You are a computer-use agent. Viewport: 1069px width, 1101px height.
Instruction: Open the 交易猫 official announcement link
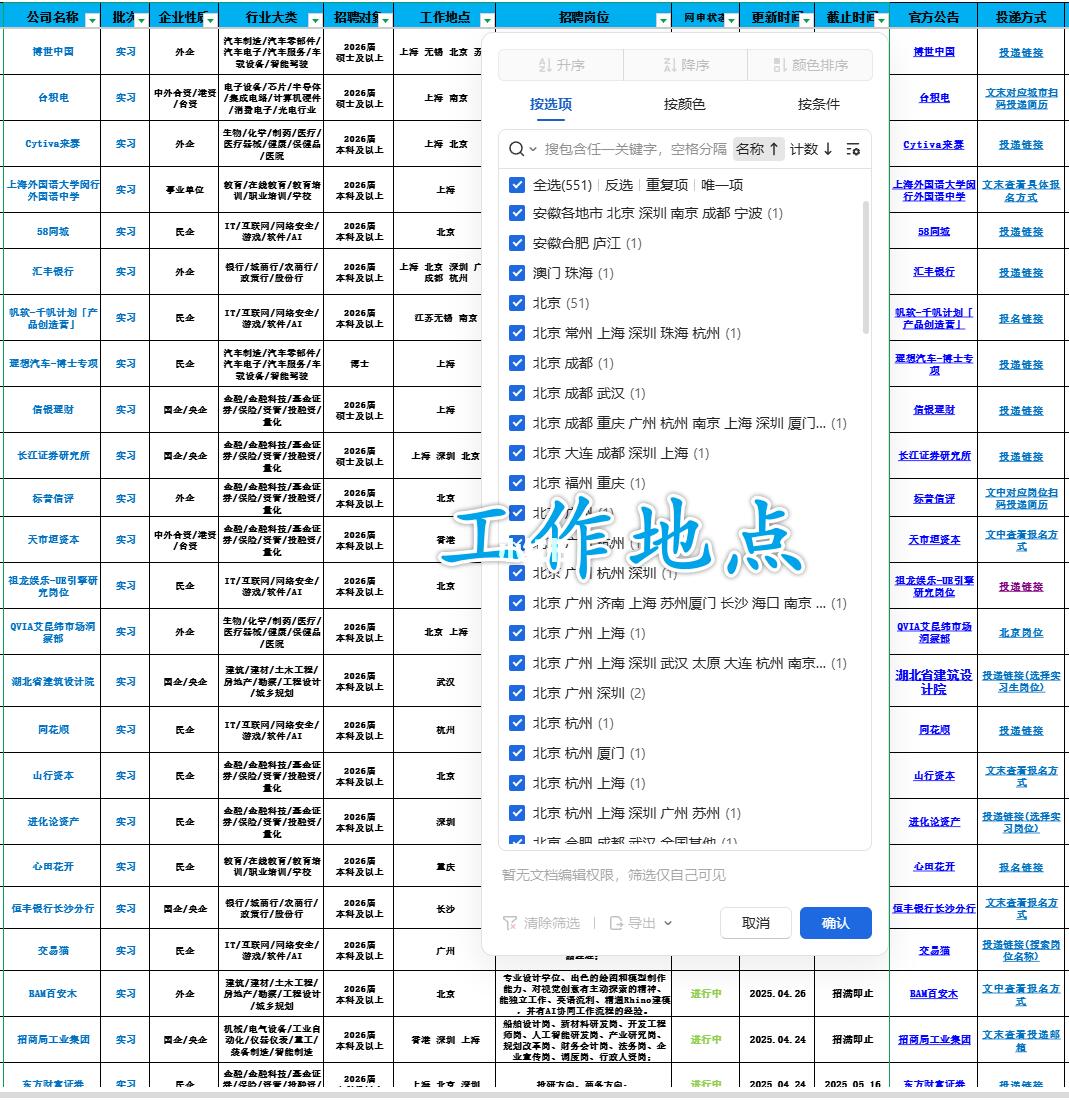pos(933,950)
